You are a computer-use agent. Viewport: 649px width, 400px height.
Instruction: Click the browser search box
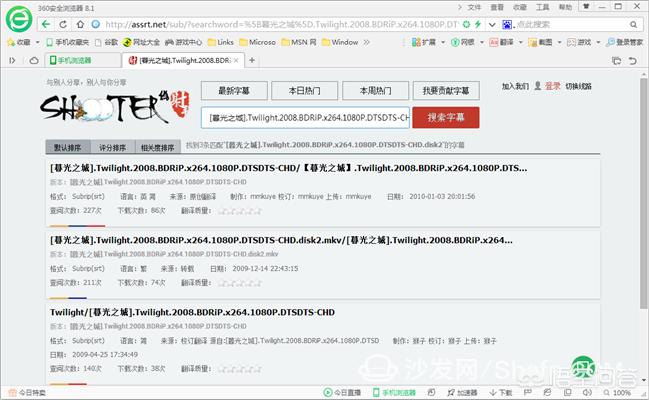571,24
